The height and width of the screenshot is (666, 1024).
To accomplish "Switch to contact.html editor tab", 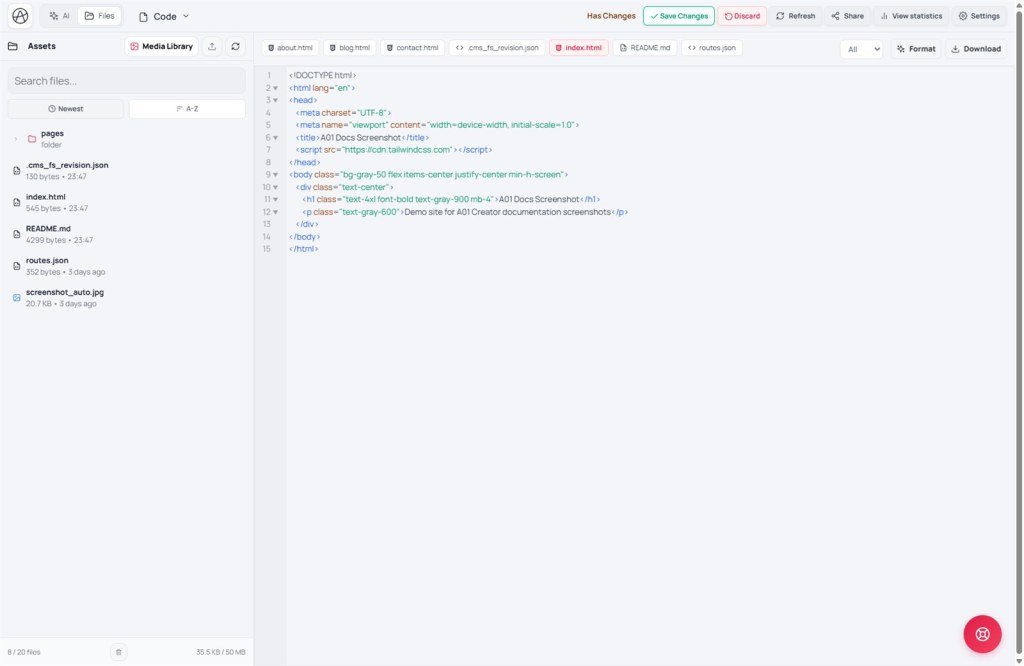I will 412,48.
